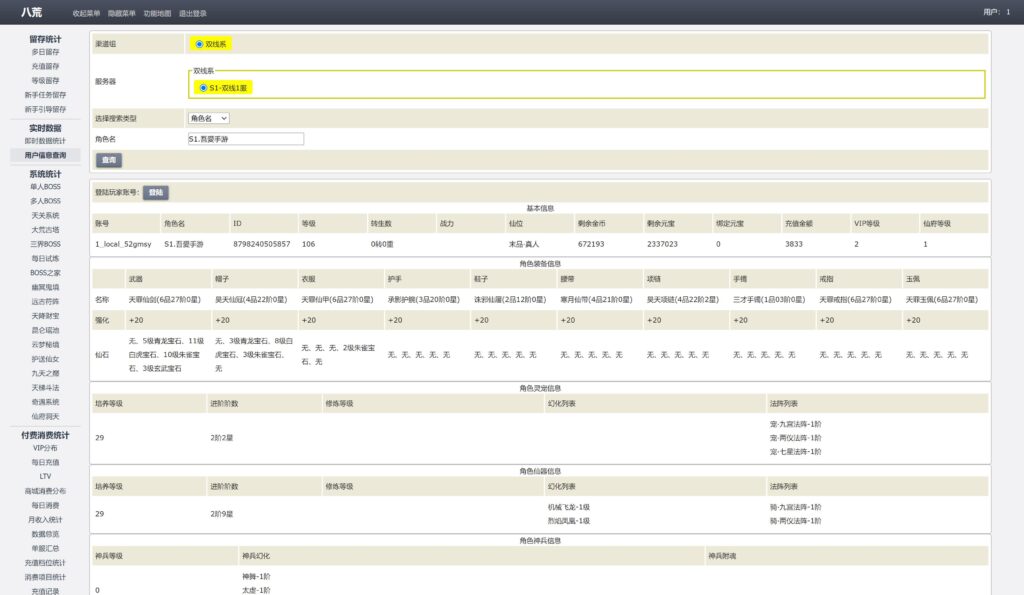Collapse the 留存统计 sidebar section
The image size is (1024, 595).
pyautogui.click(x=45, y=39)
